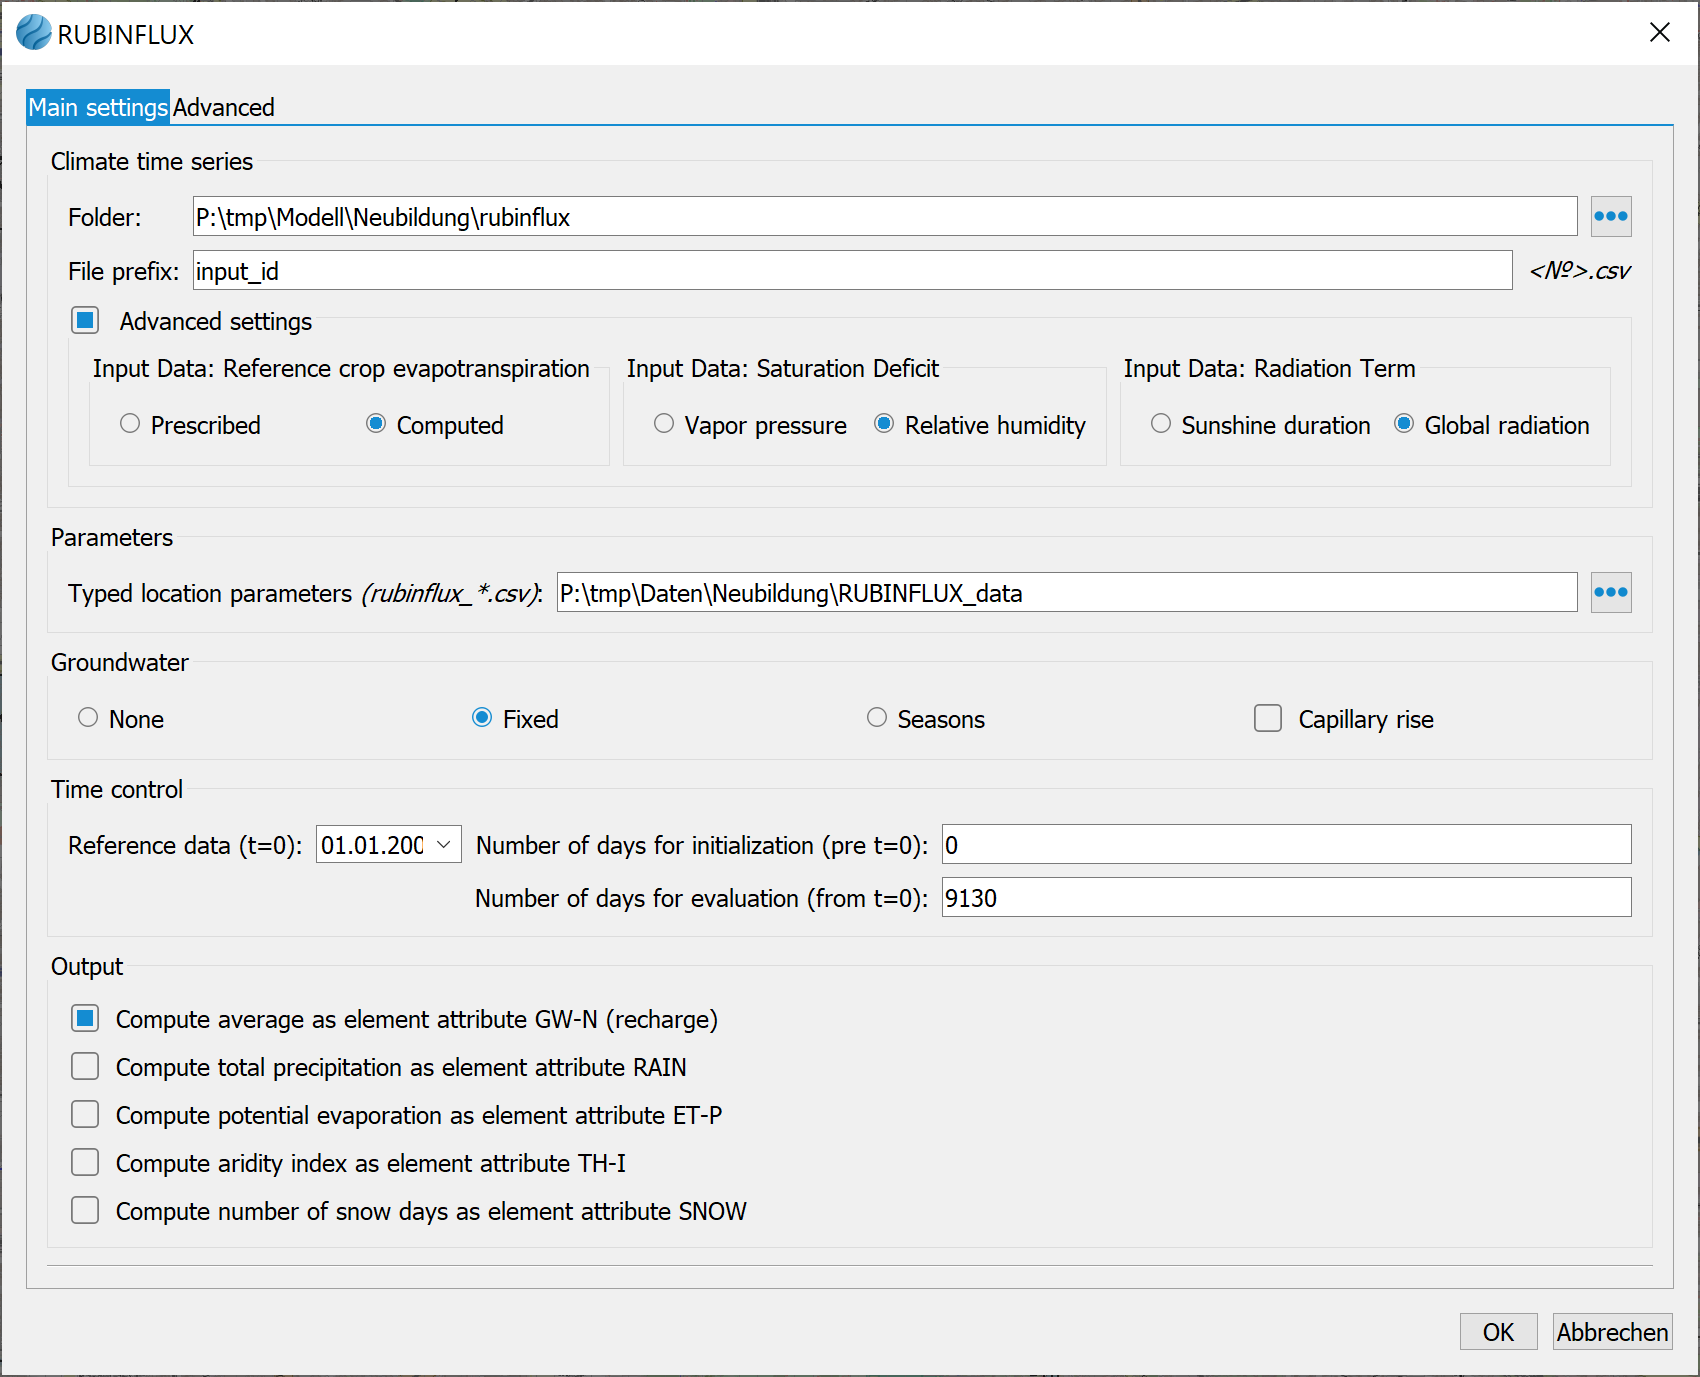The image size is (1700, 1377).
Task: Enable the Capillary rise checkbox
Action: click(x=1268, y=719)
